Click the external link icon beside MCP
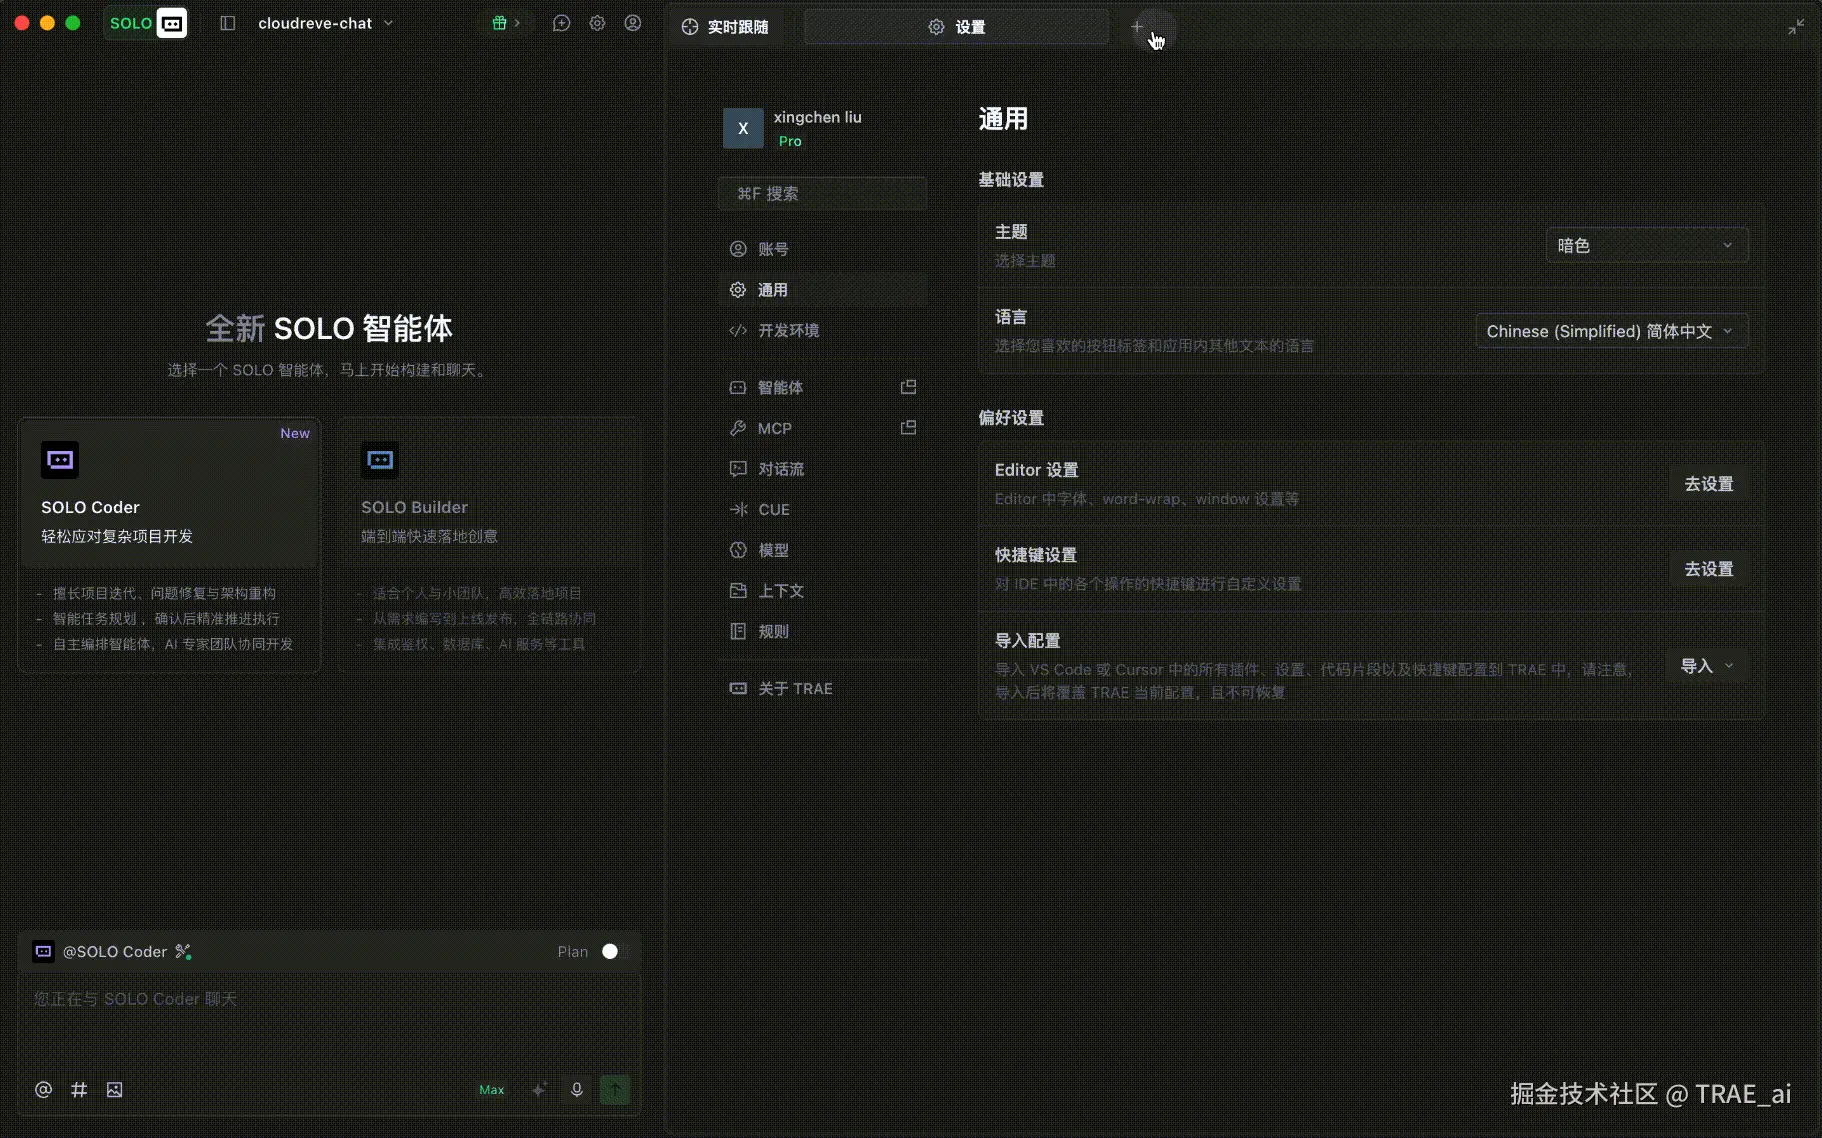 (x=908, y=428)
